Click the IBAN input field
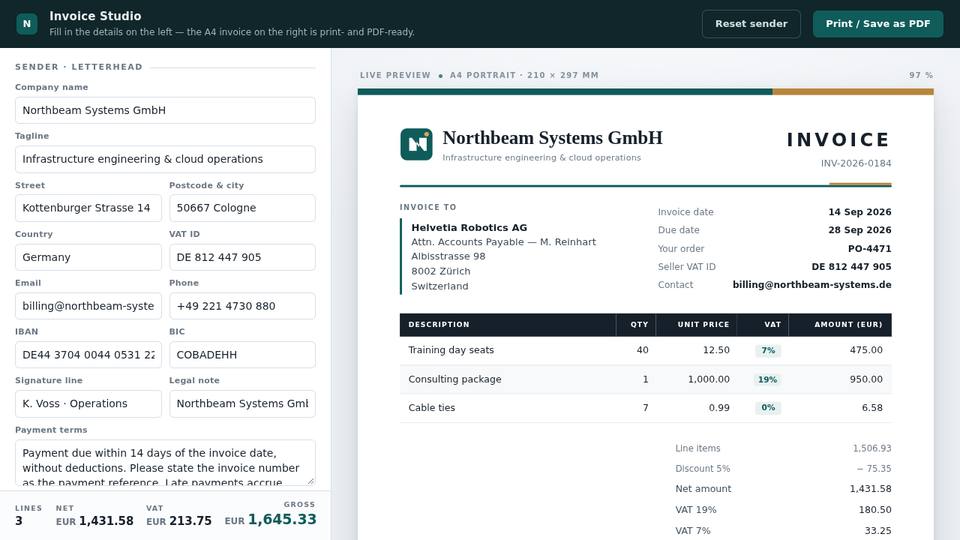The height and width of the screenshot is (540, 960). 88,354
